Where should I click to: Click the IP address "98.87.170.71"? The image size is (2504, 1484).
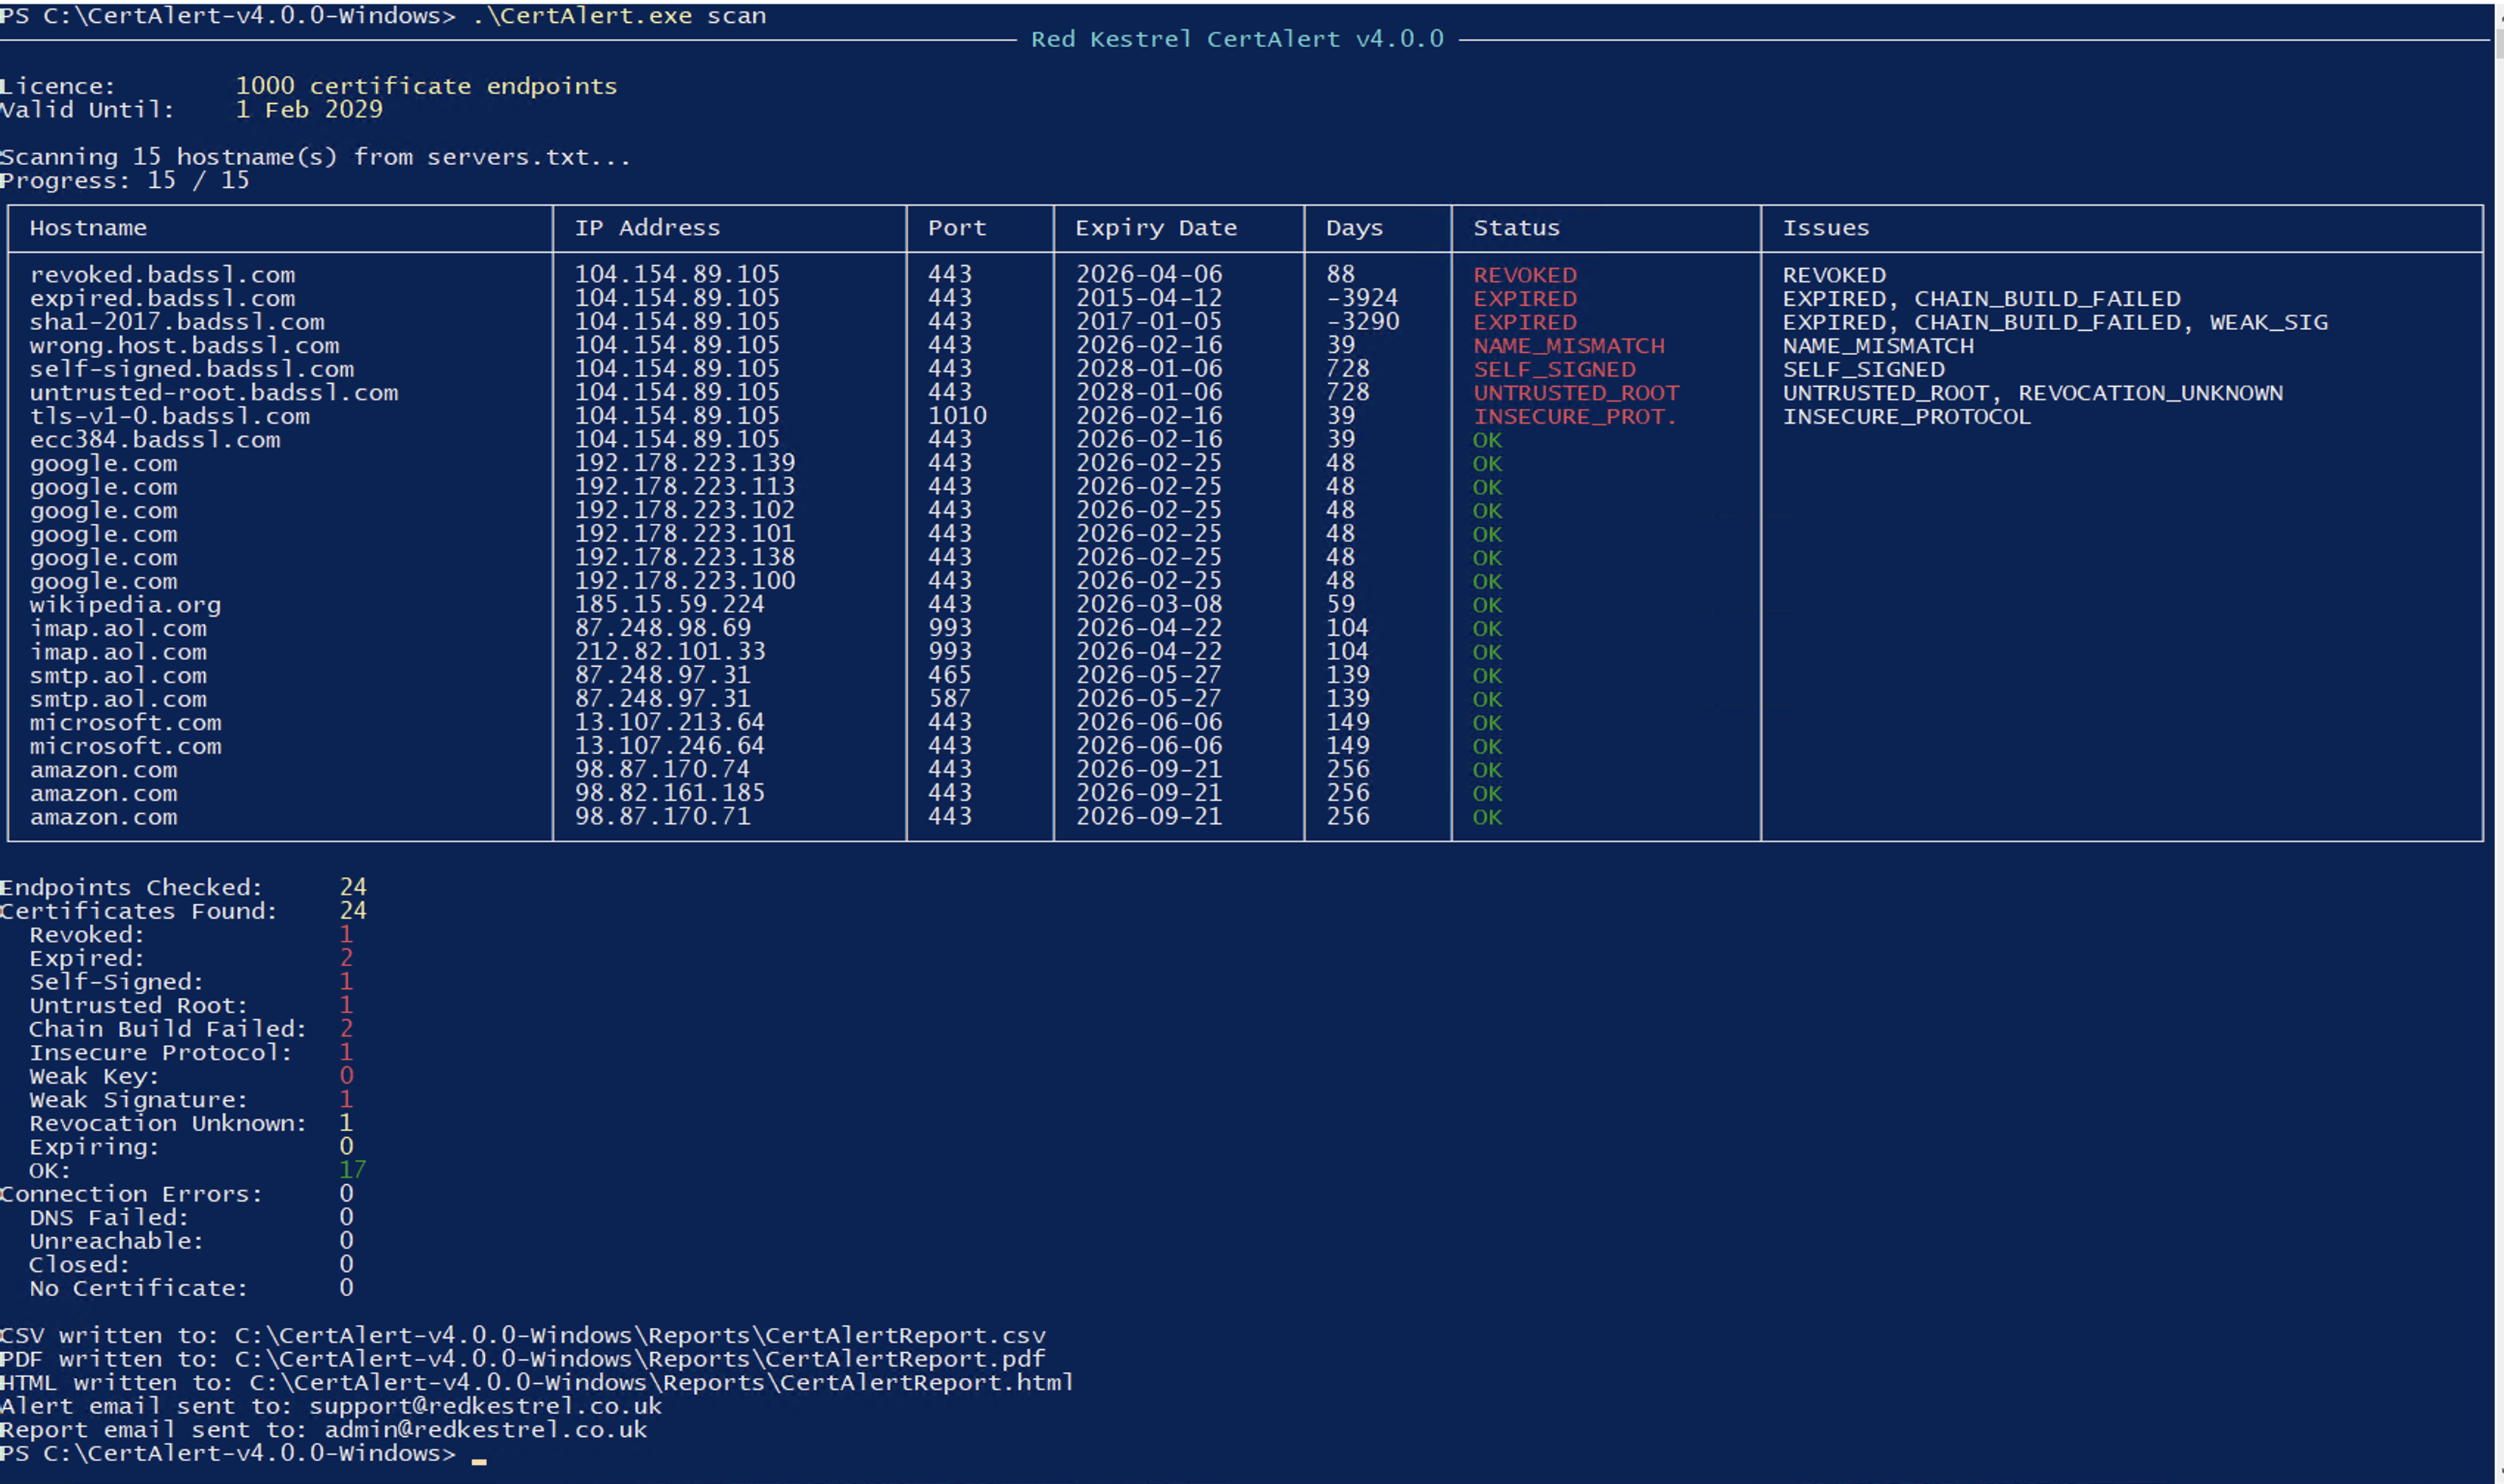[663, 817]
